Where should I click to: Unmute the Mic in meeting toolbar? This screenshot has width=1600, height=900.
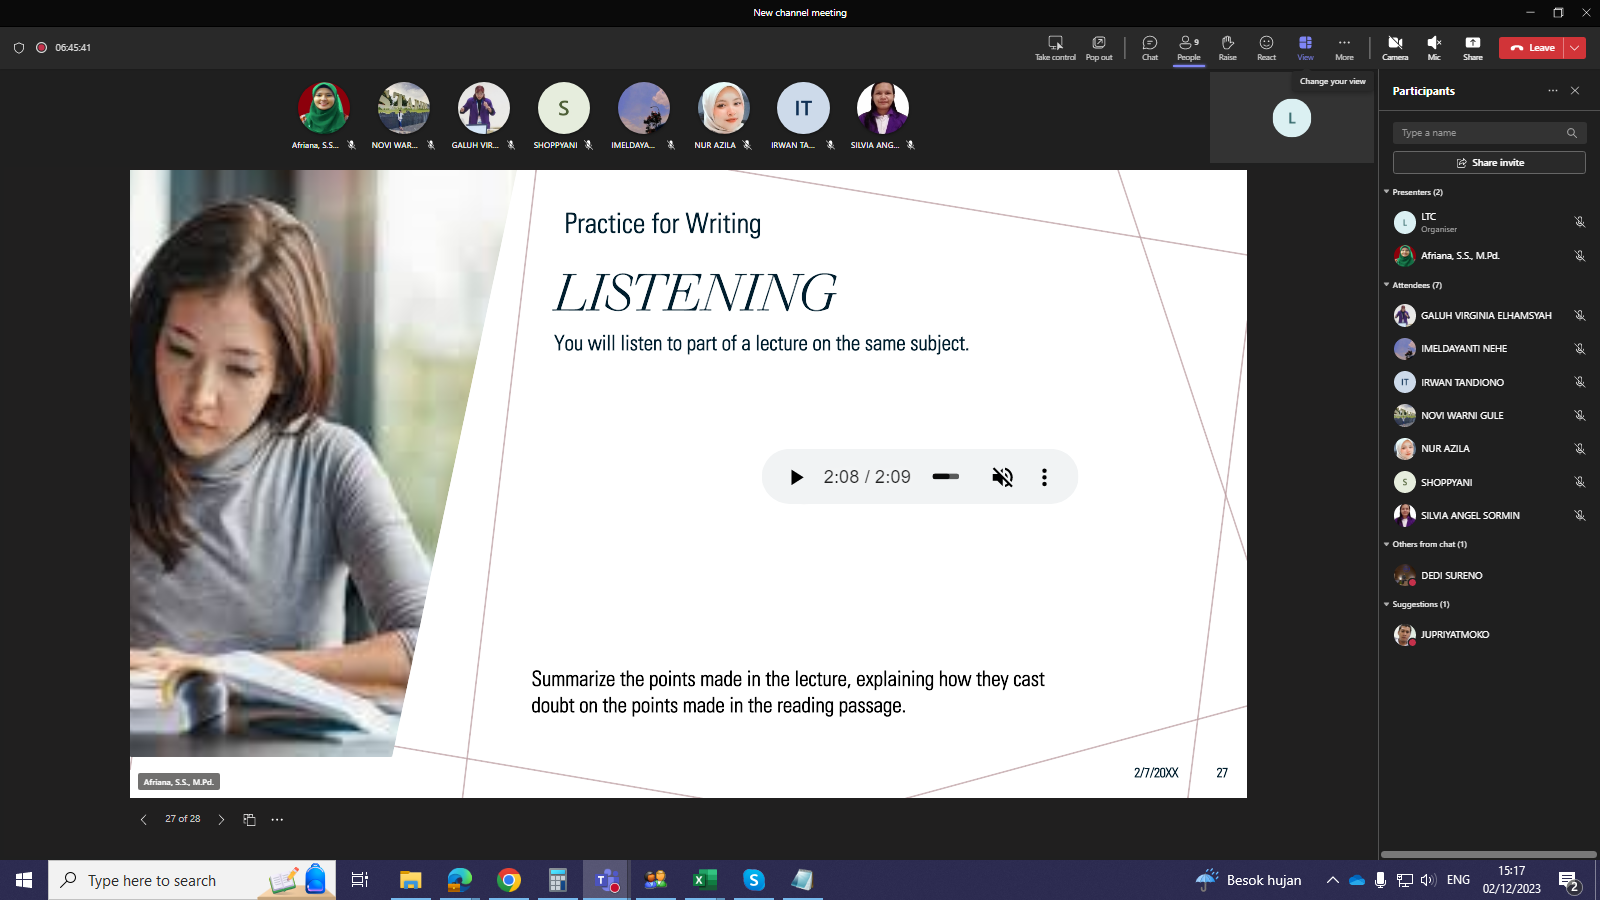click(1433, 47)
